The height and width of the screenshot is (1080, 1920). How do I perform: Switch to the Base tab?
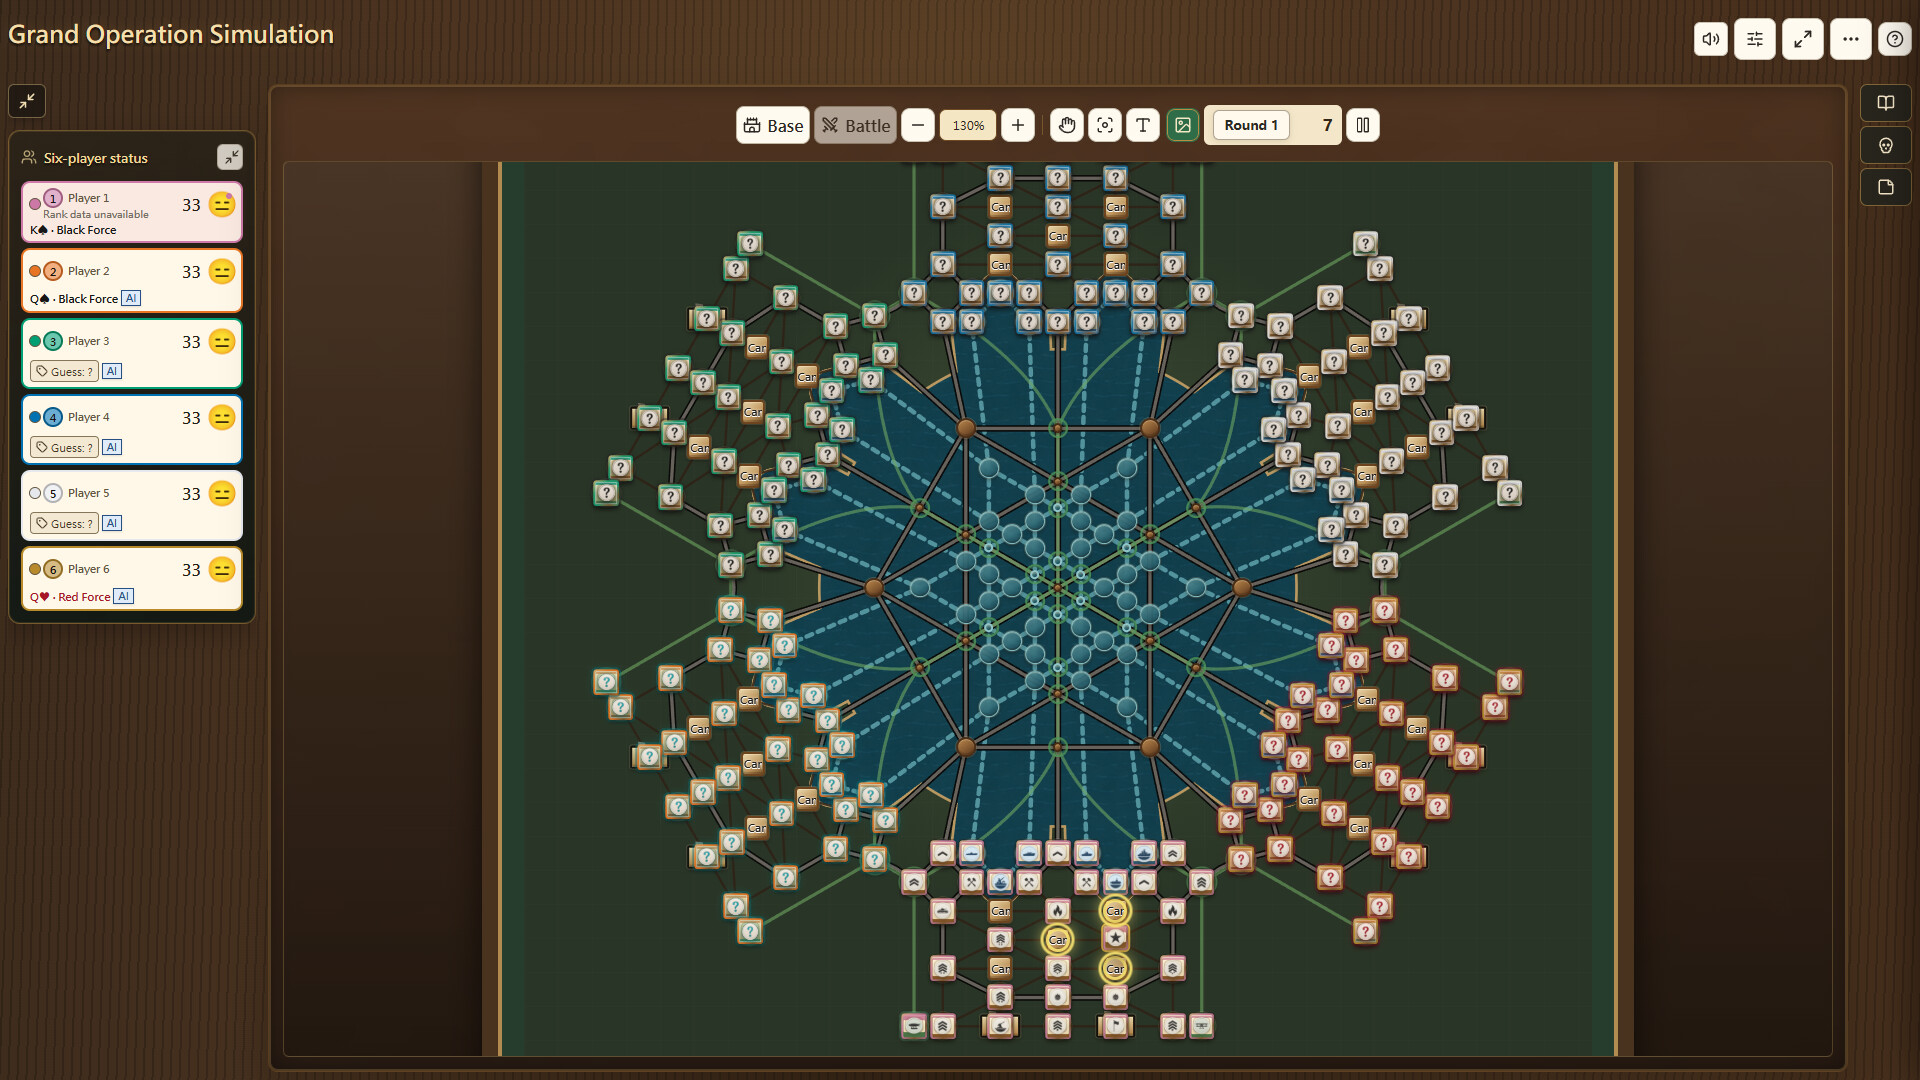point(773,125)
